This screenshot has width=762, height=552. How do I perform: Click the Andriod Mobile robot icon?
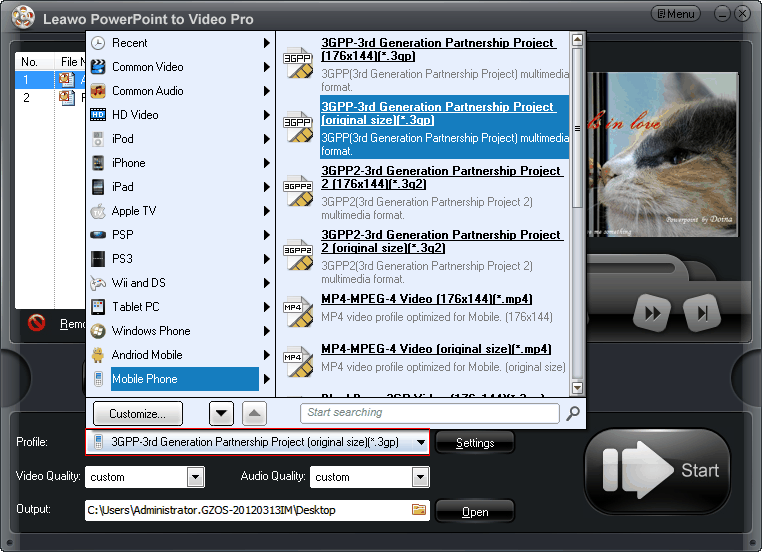[x=98, y=355]
